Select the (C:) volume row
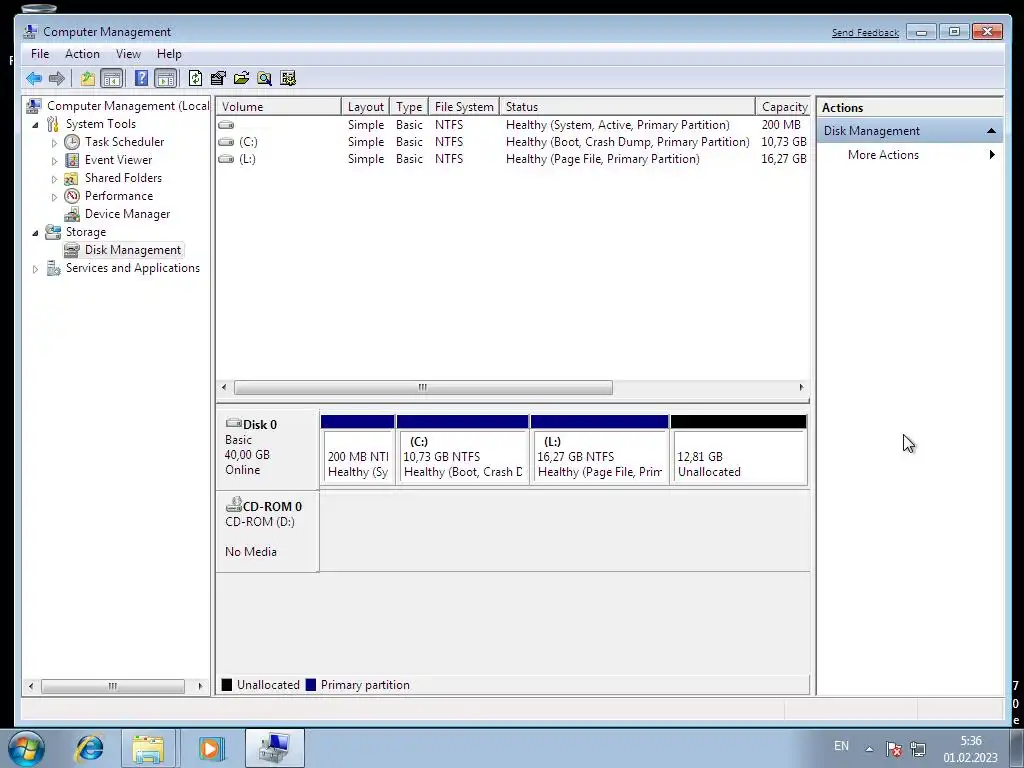This screenshot has height=768, width=1024. coord(513,142)
